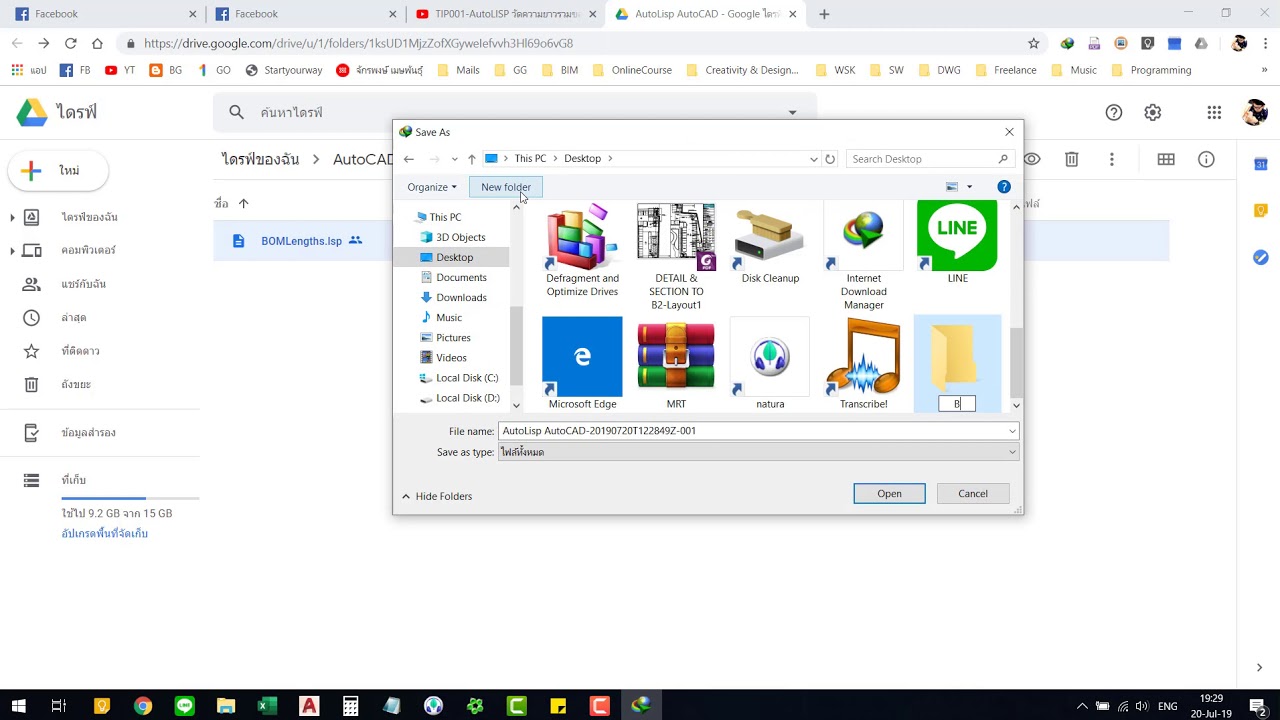
Task: Open the Programming bookmarks folder
Action: pyautogui.click(x=1151, y=70)
